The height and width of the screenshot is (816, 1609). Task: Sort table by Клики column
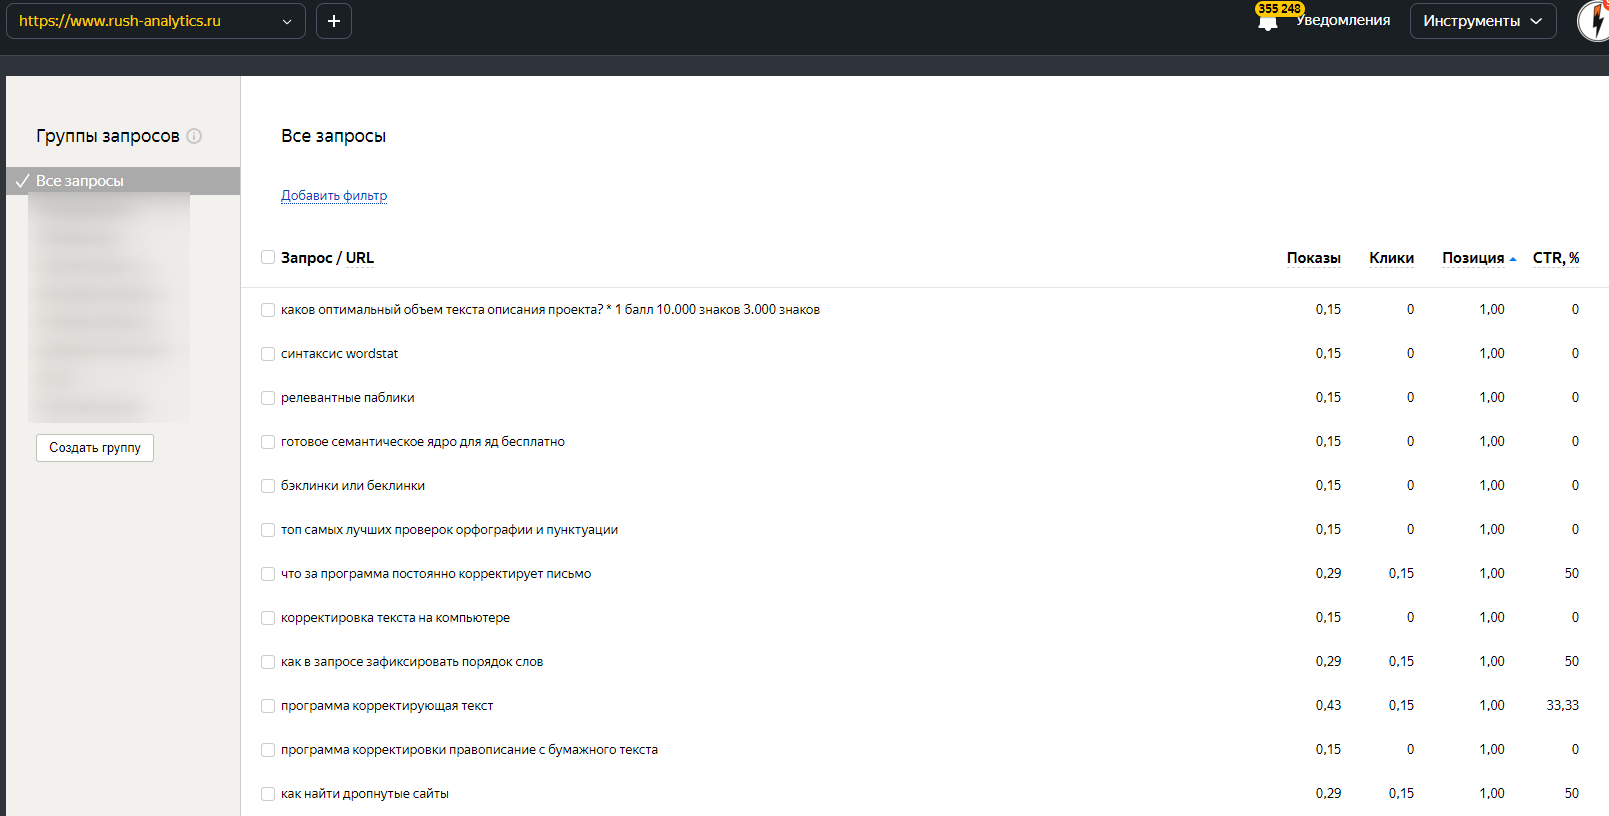coord(1391,258)
